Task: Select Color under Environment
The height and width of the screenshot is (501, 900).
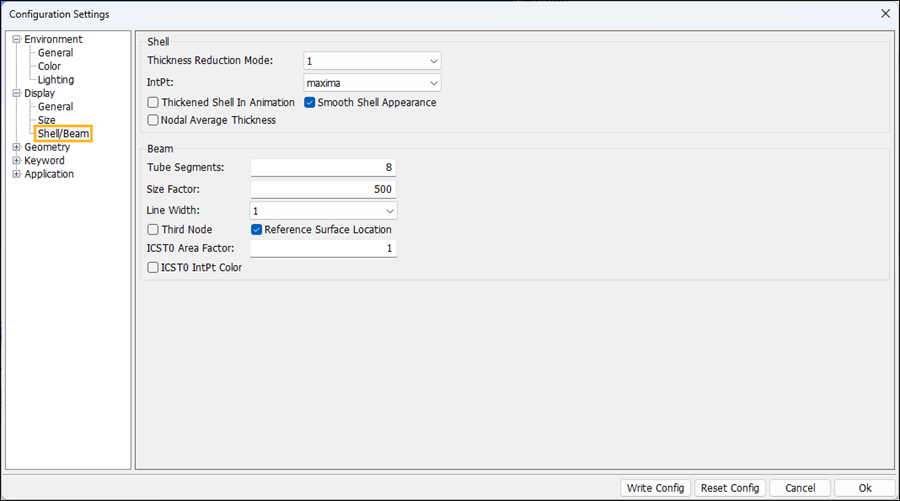Action: pos(50,67)
